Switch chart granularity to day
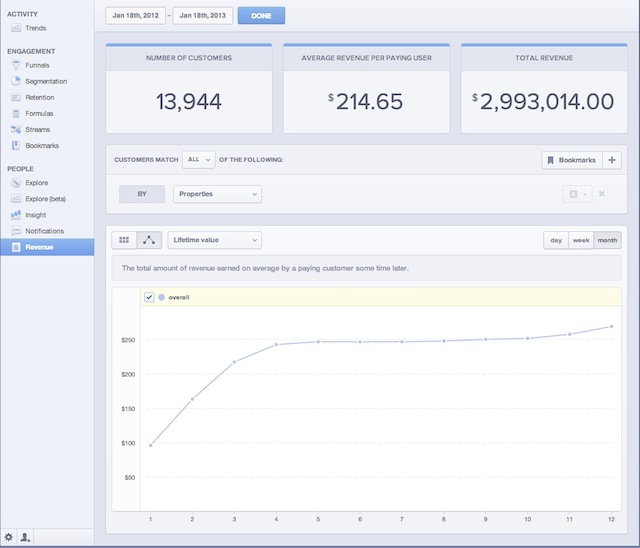 [x=555, y=240]
